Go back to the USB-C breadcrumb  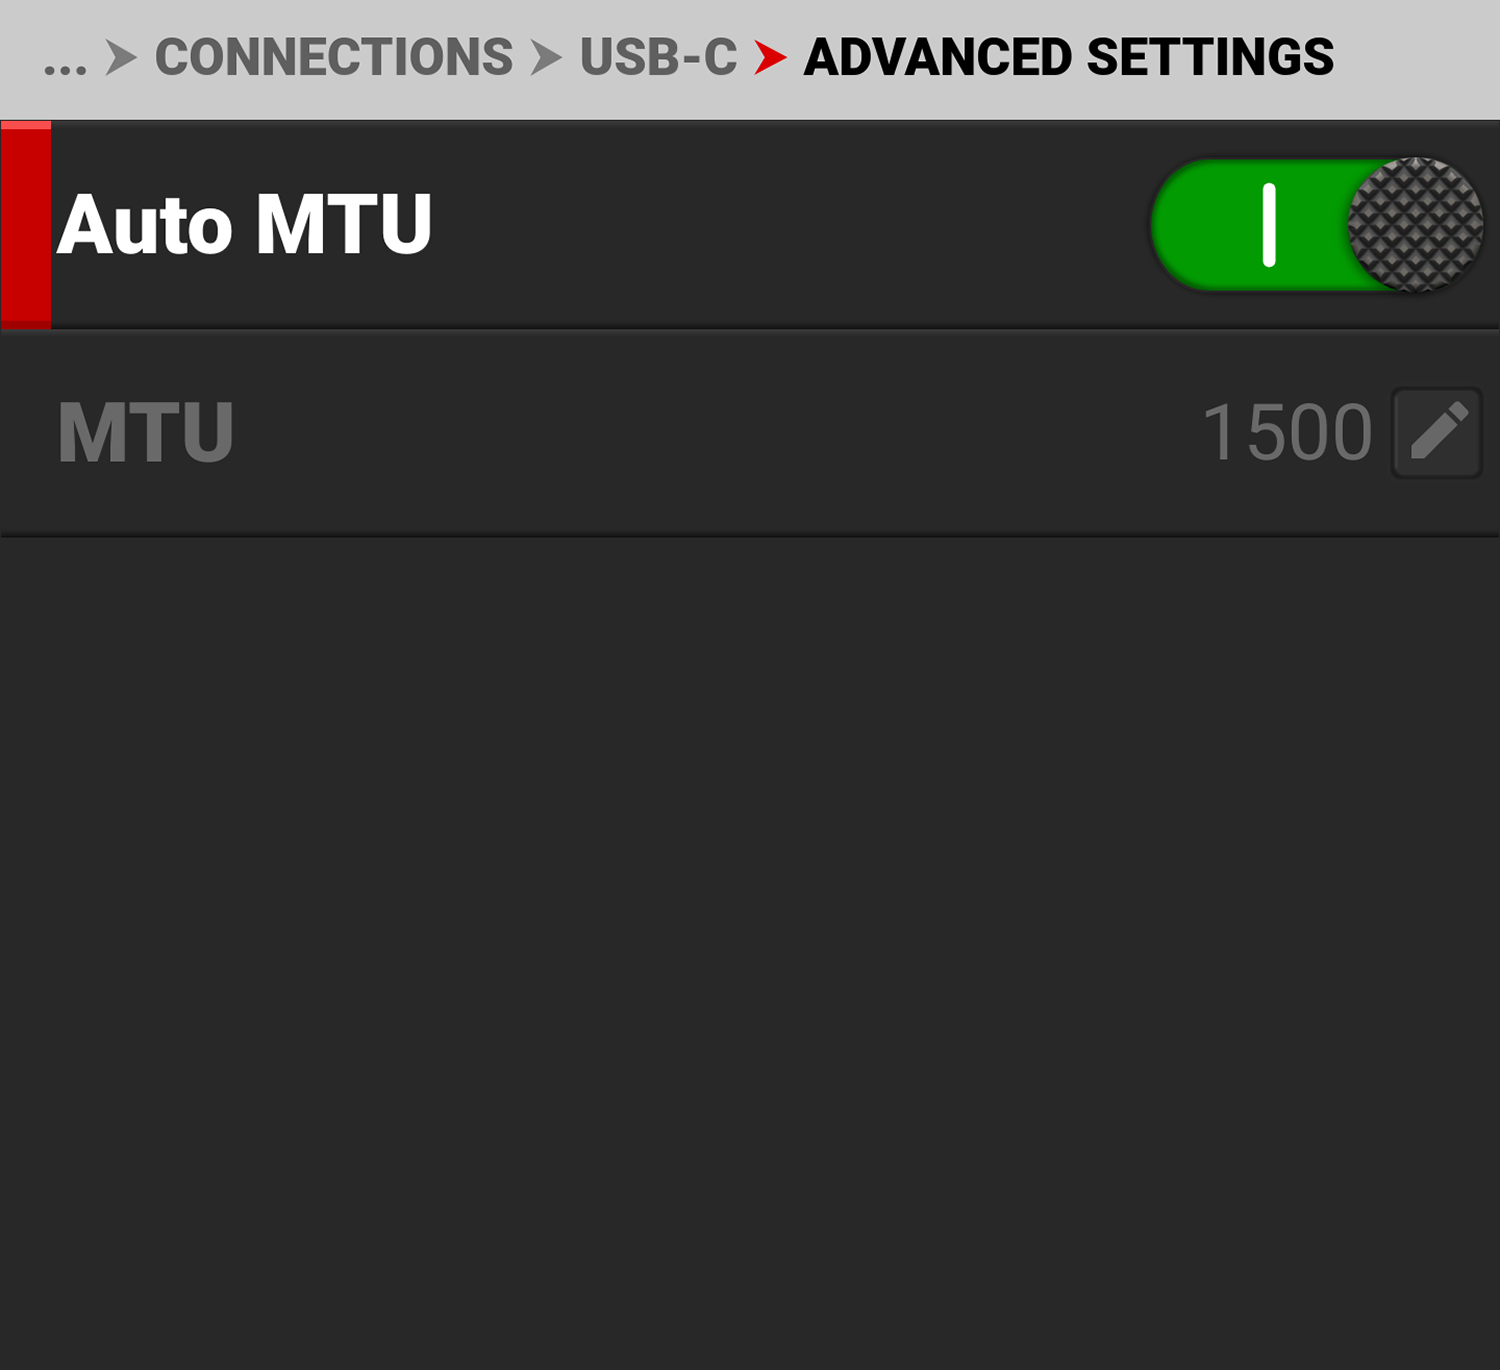coord(658,57)
